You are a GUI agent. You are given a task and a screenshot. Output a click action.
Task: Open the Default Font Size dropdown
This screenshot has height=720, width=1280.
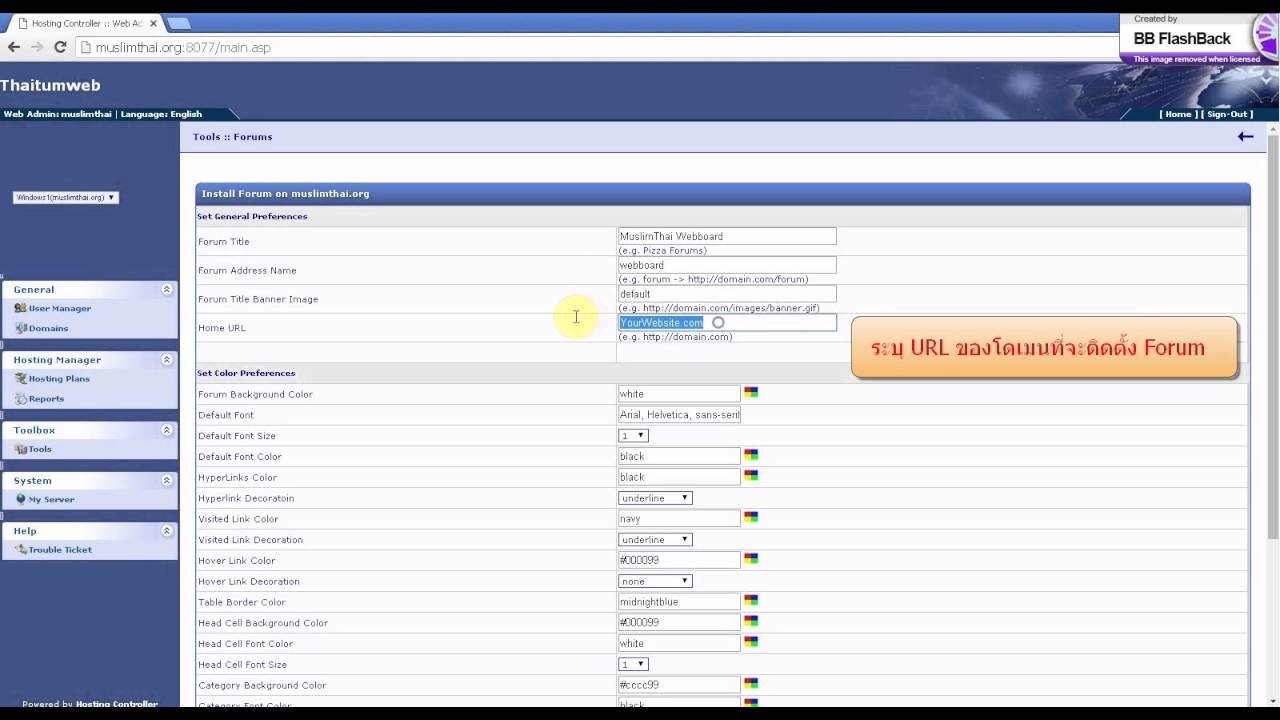(x=634, y=436)
